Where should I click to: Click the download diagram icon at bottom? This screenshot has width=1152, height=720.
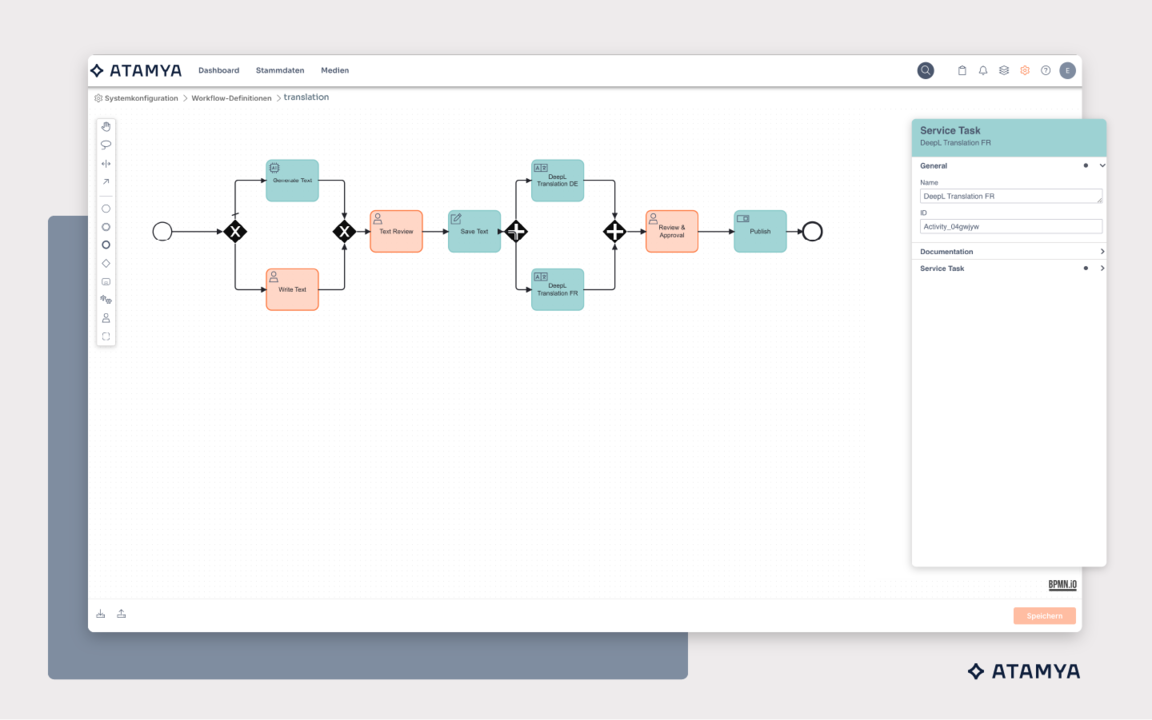tap(101, 614)
